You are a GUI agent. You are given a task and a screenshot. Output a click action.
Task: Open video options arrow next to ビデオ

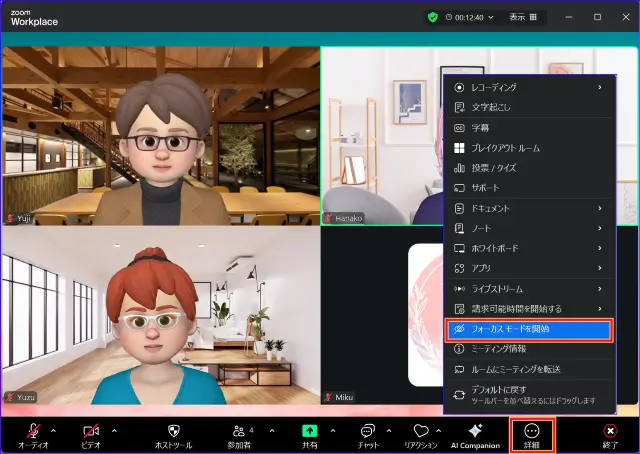114,431
